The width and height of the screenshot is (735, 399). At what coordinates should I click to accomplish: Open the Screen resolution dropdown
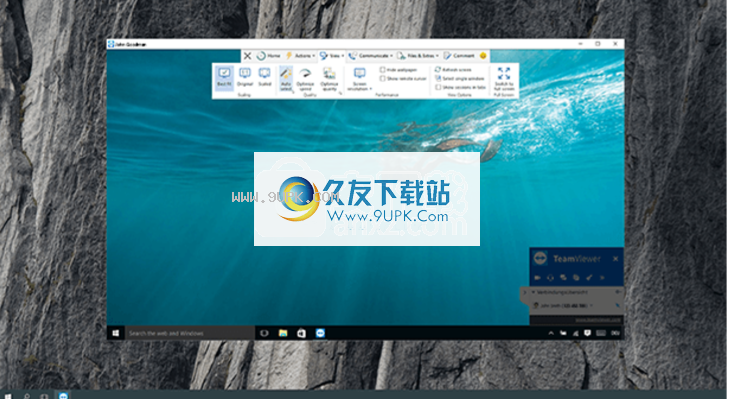[360, 80]
